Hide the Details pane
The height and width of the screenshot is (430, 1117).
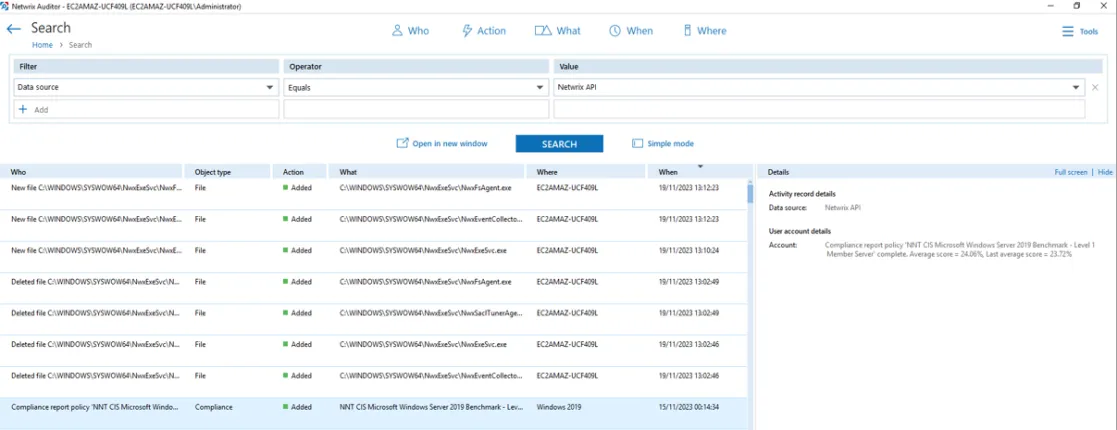(1105, 172)
